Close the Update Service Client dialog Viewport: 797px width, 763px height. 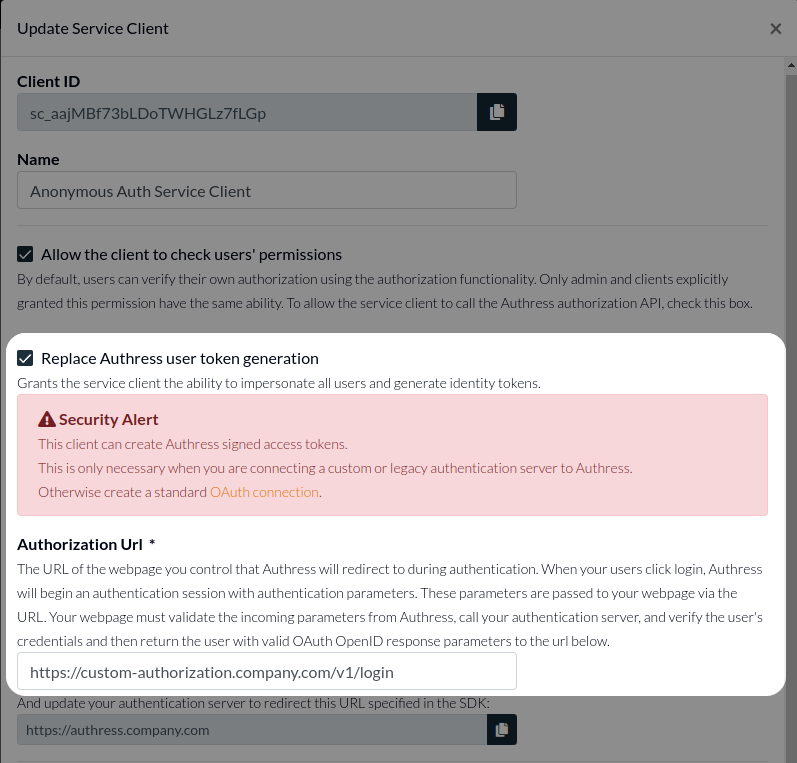(x=775, y=29)
